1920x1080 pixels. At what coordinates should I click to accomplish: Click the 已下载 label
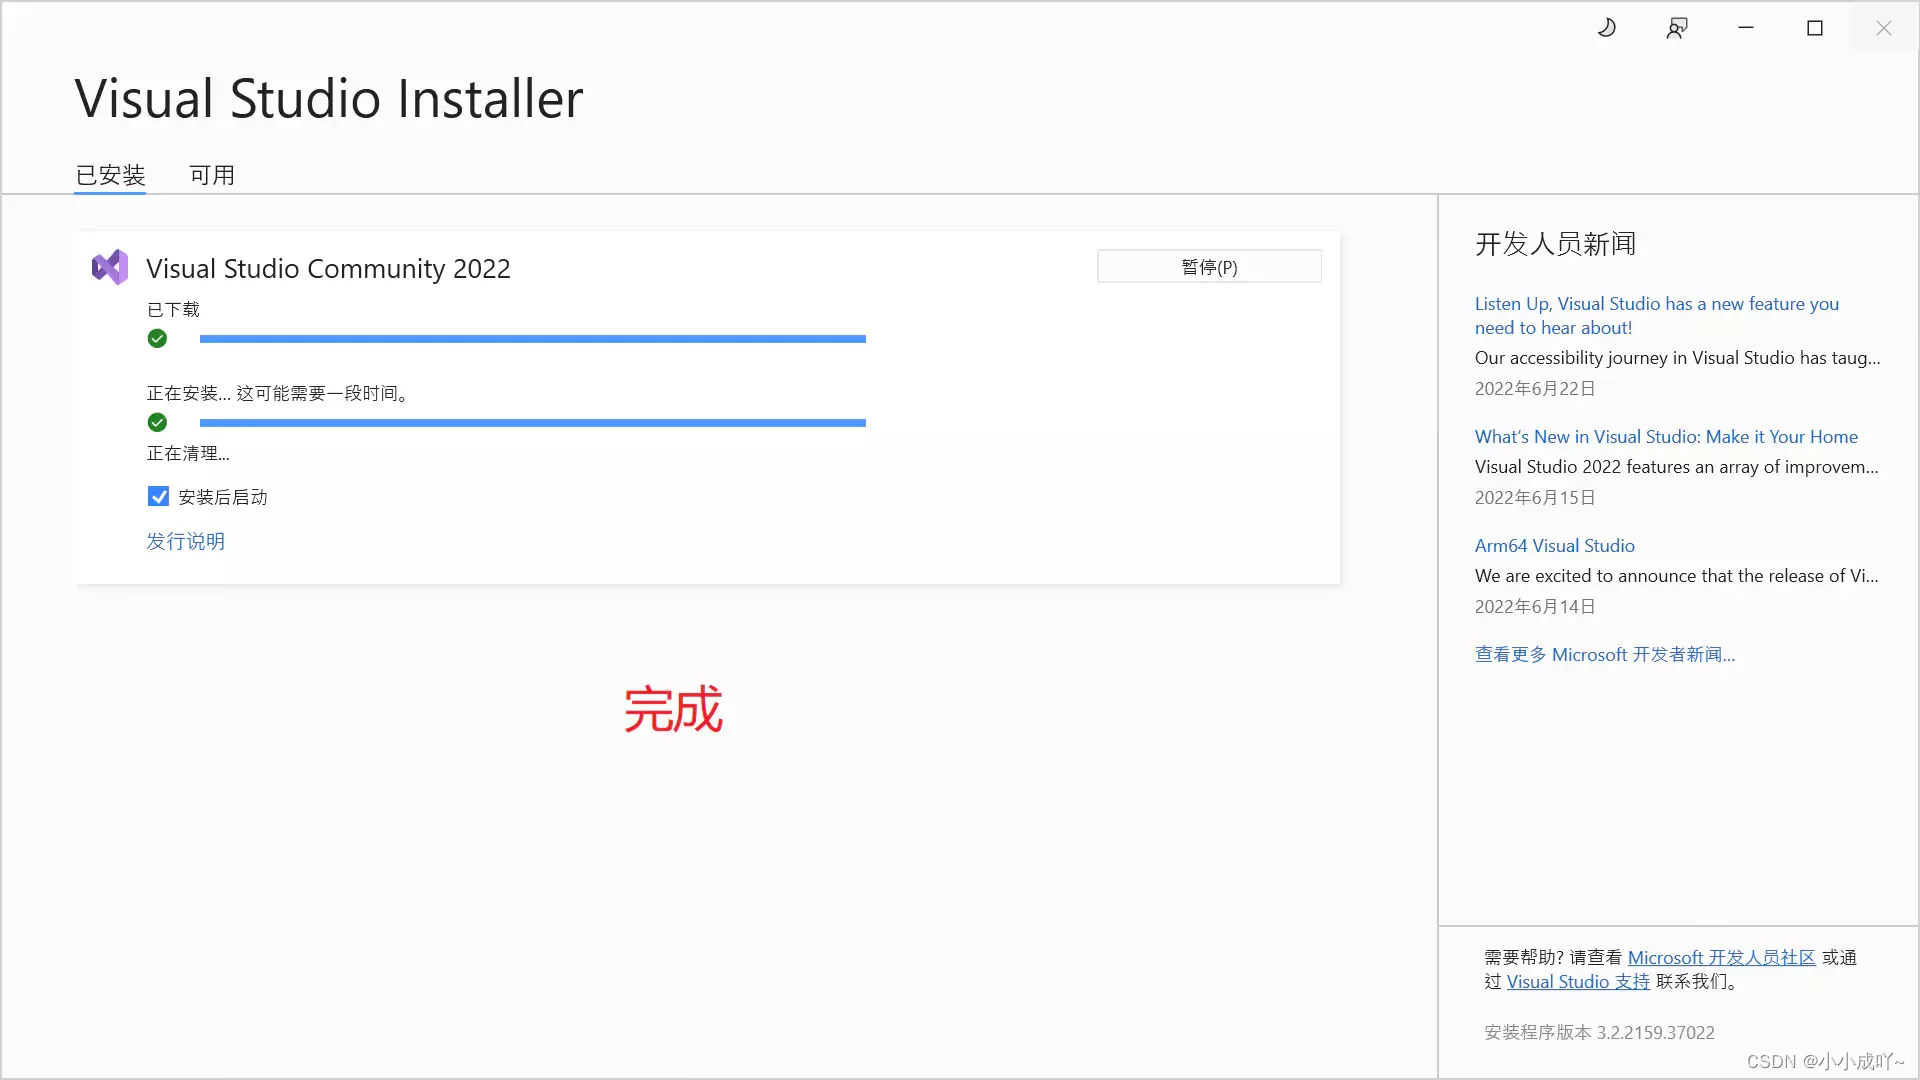click(173, 309)
